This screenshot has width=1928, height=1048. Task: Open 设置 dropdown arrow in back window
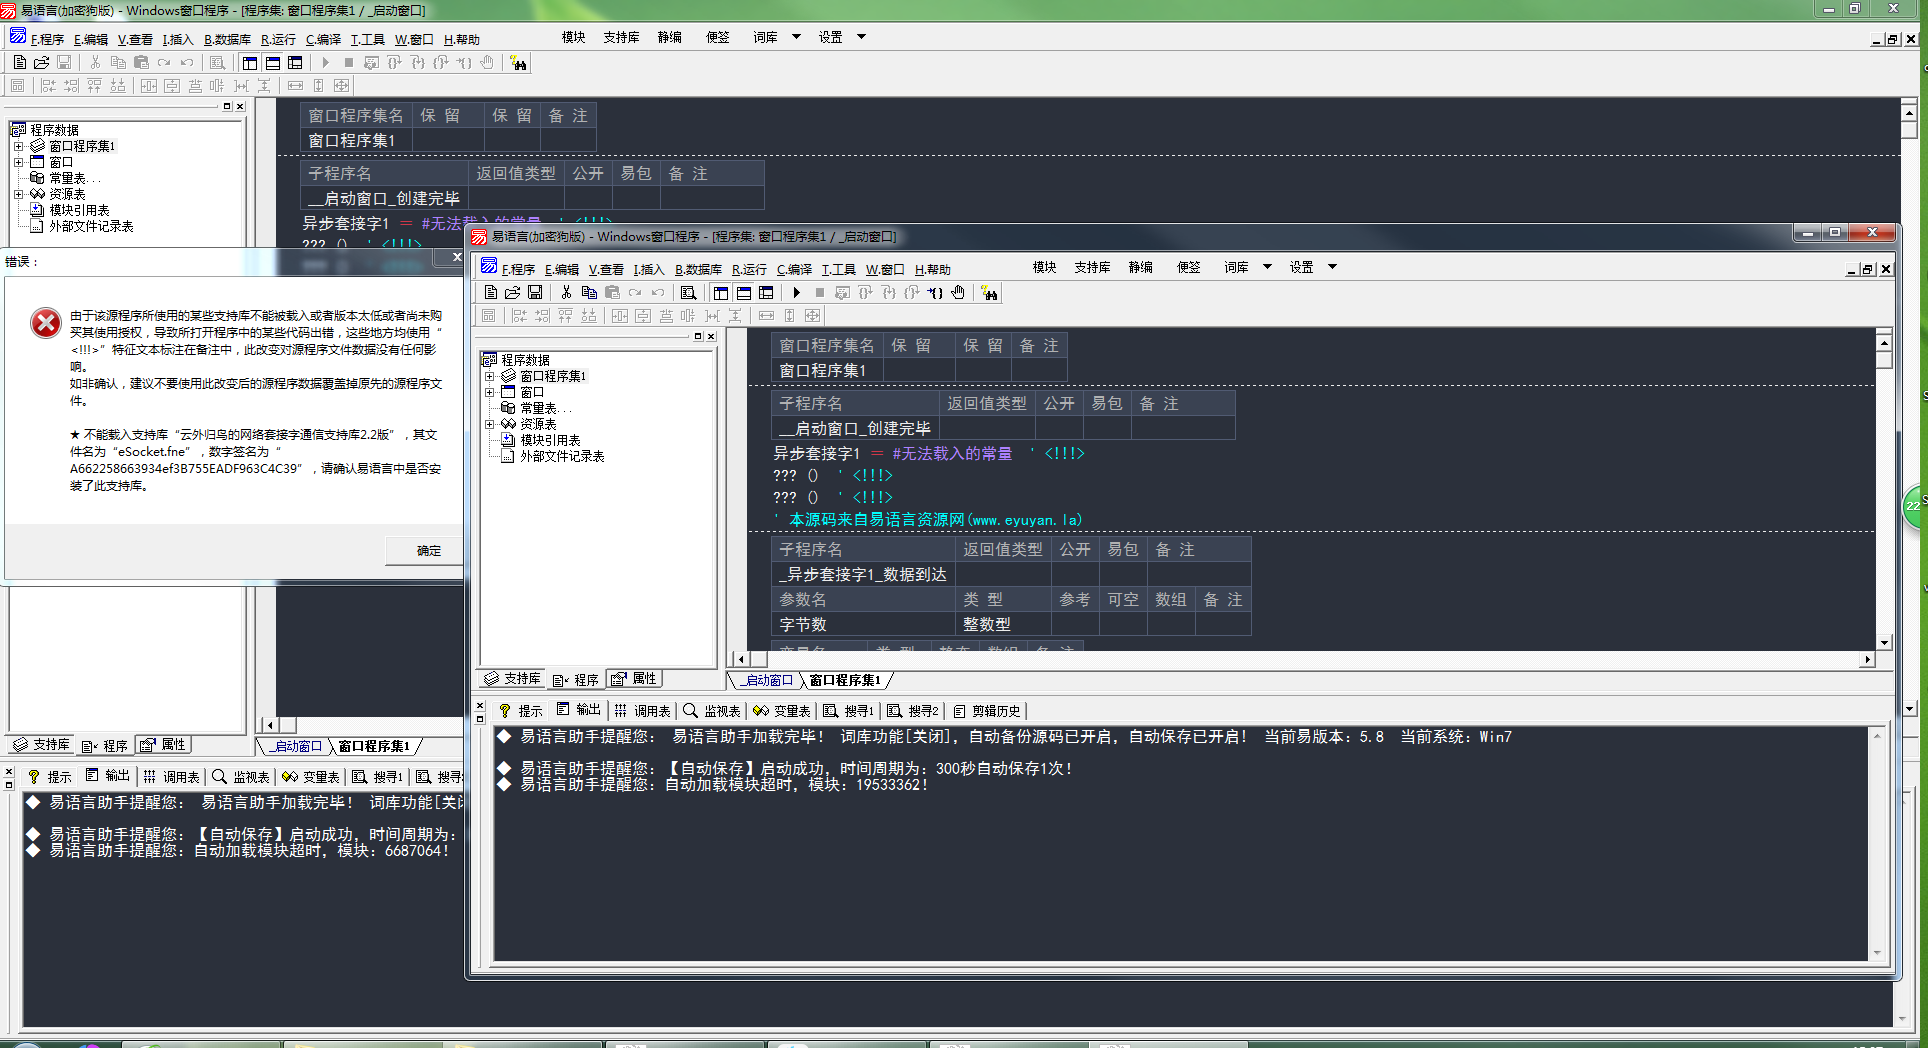coord(861,37)
